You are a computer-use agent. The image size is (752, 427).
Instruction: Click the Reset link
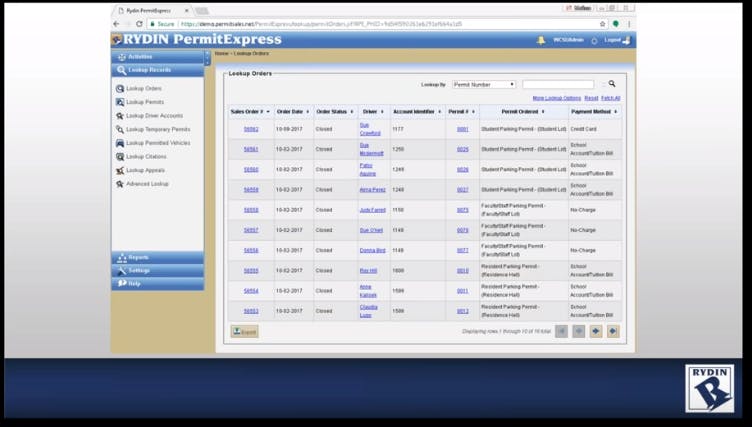coord(591,98)
